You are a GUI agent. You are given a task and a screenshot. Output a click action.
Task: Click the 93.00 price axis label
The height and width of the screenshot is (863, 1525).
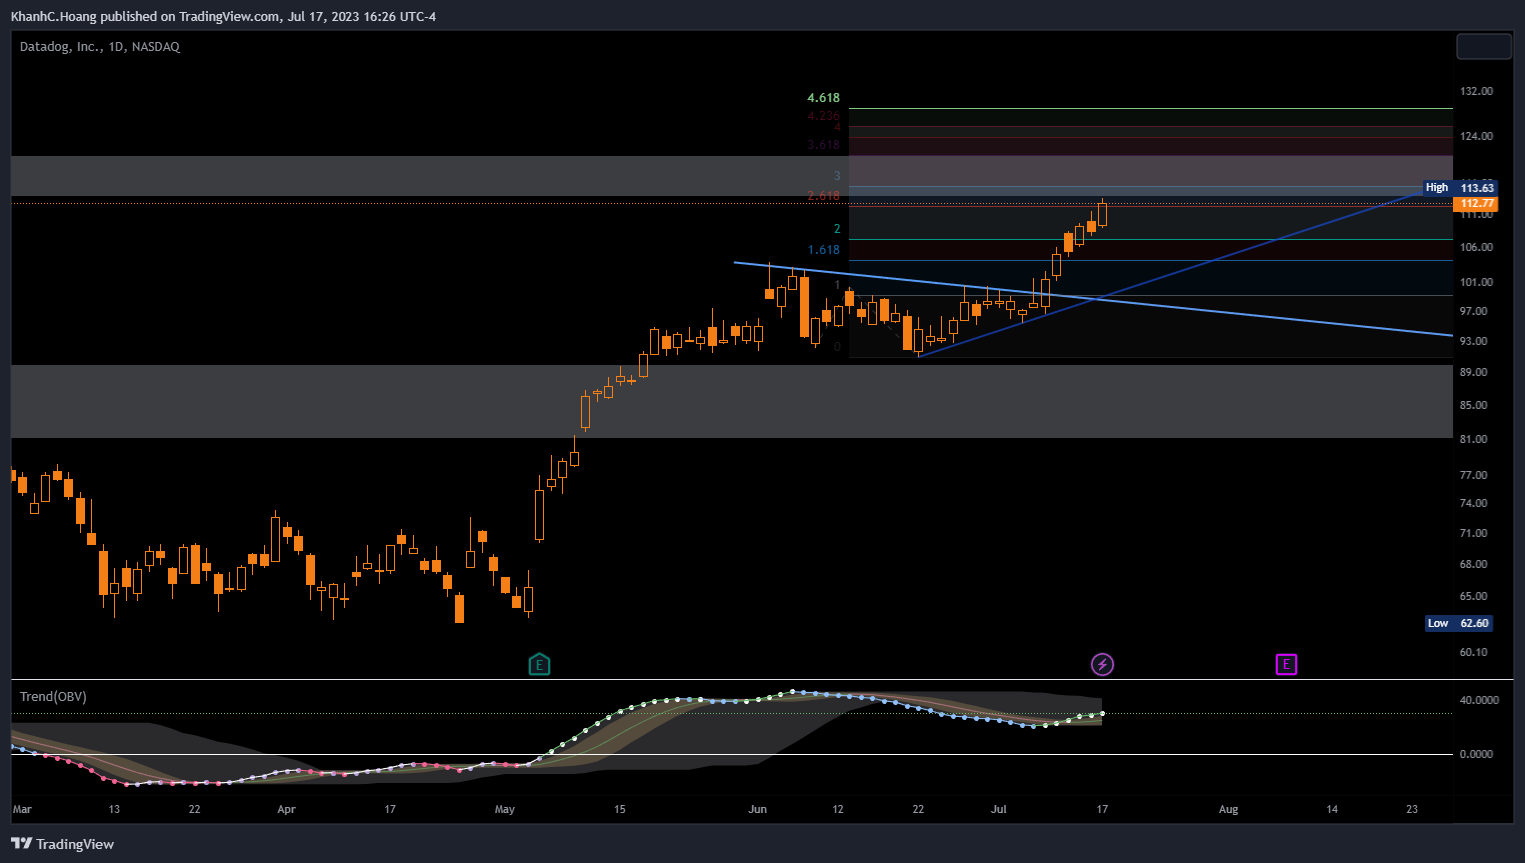click(x=1473, y=341)
